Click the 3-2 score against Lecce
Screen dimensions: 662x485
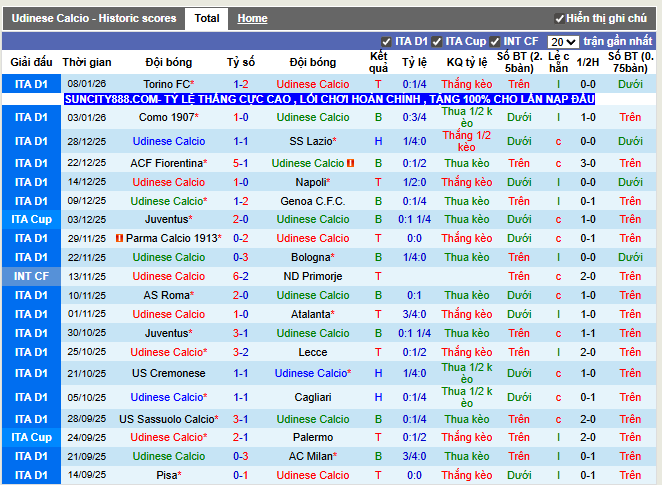pyautogui.click(x=241, y=352)
